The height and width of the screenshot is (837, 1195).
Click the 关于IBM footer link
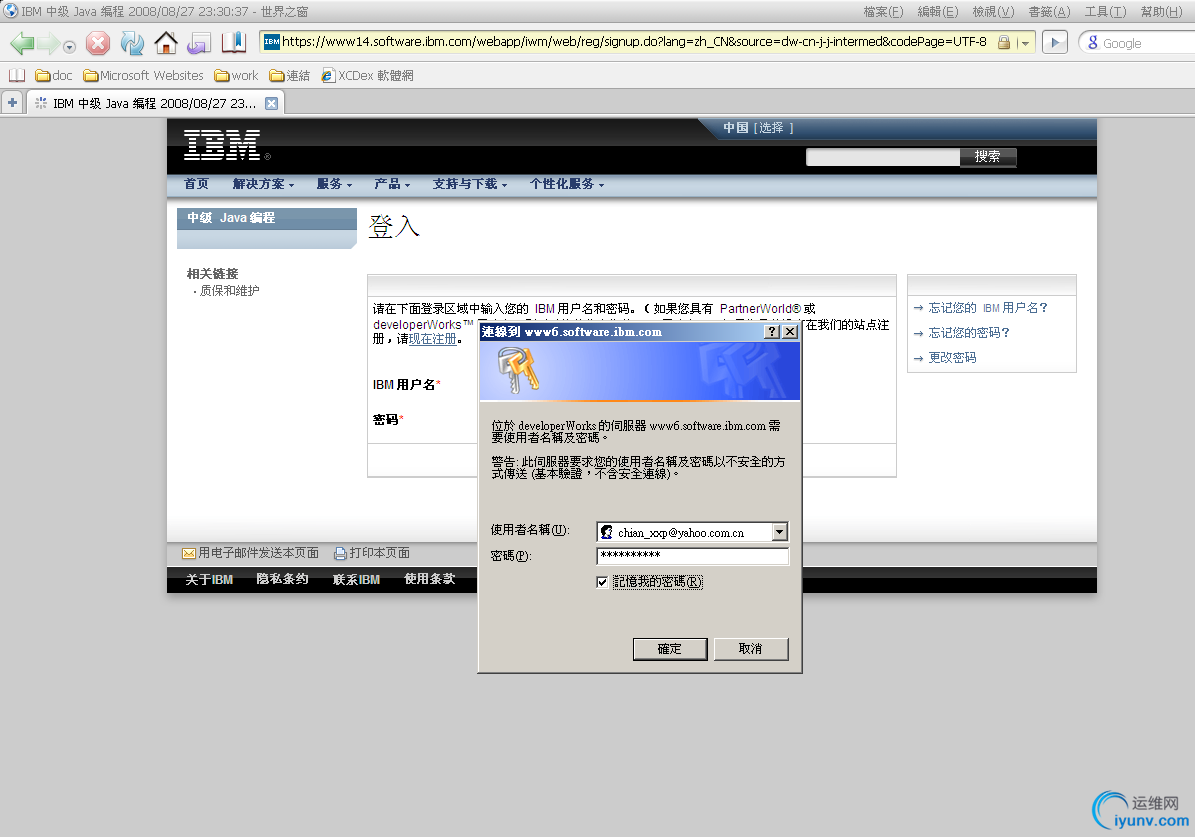tap(209, 579)
